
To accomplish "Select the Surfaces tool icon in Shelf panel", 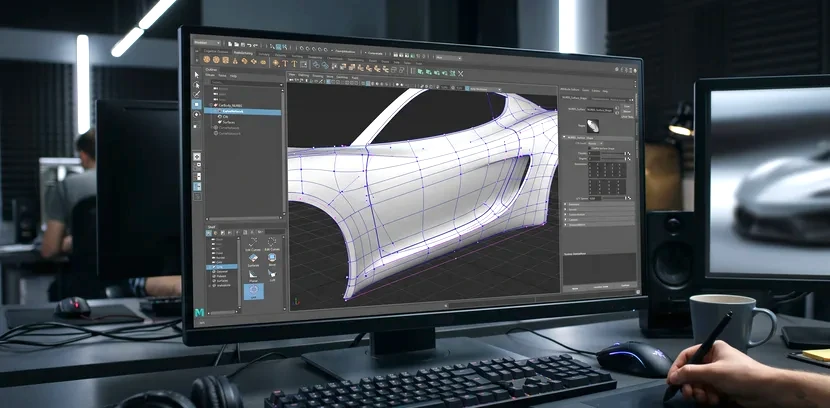I will (x=254, y=259).
